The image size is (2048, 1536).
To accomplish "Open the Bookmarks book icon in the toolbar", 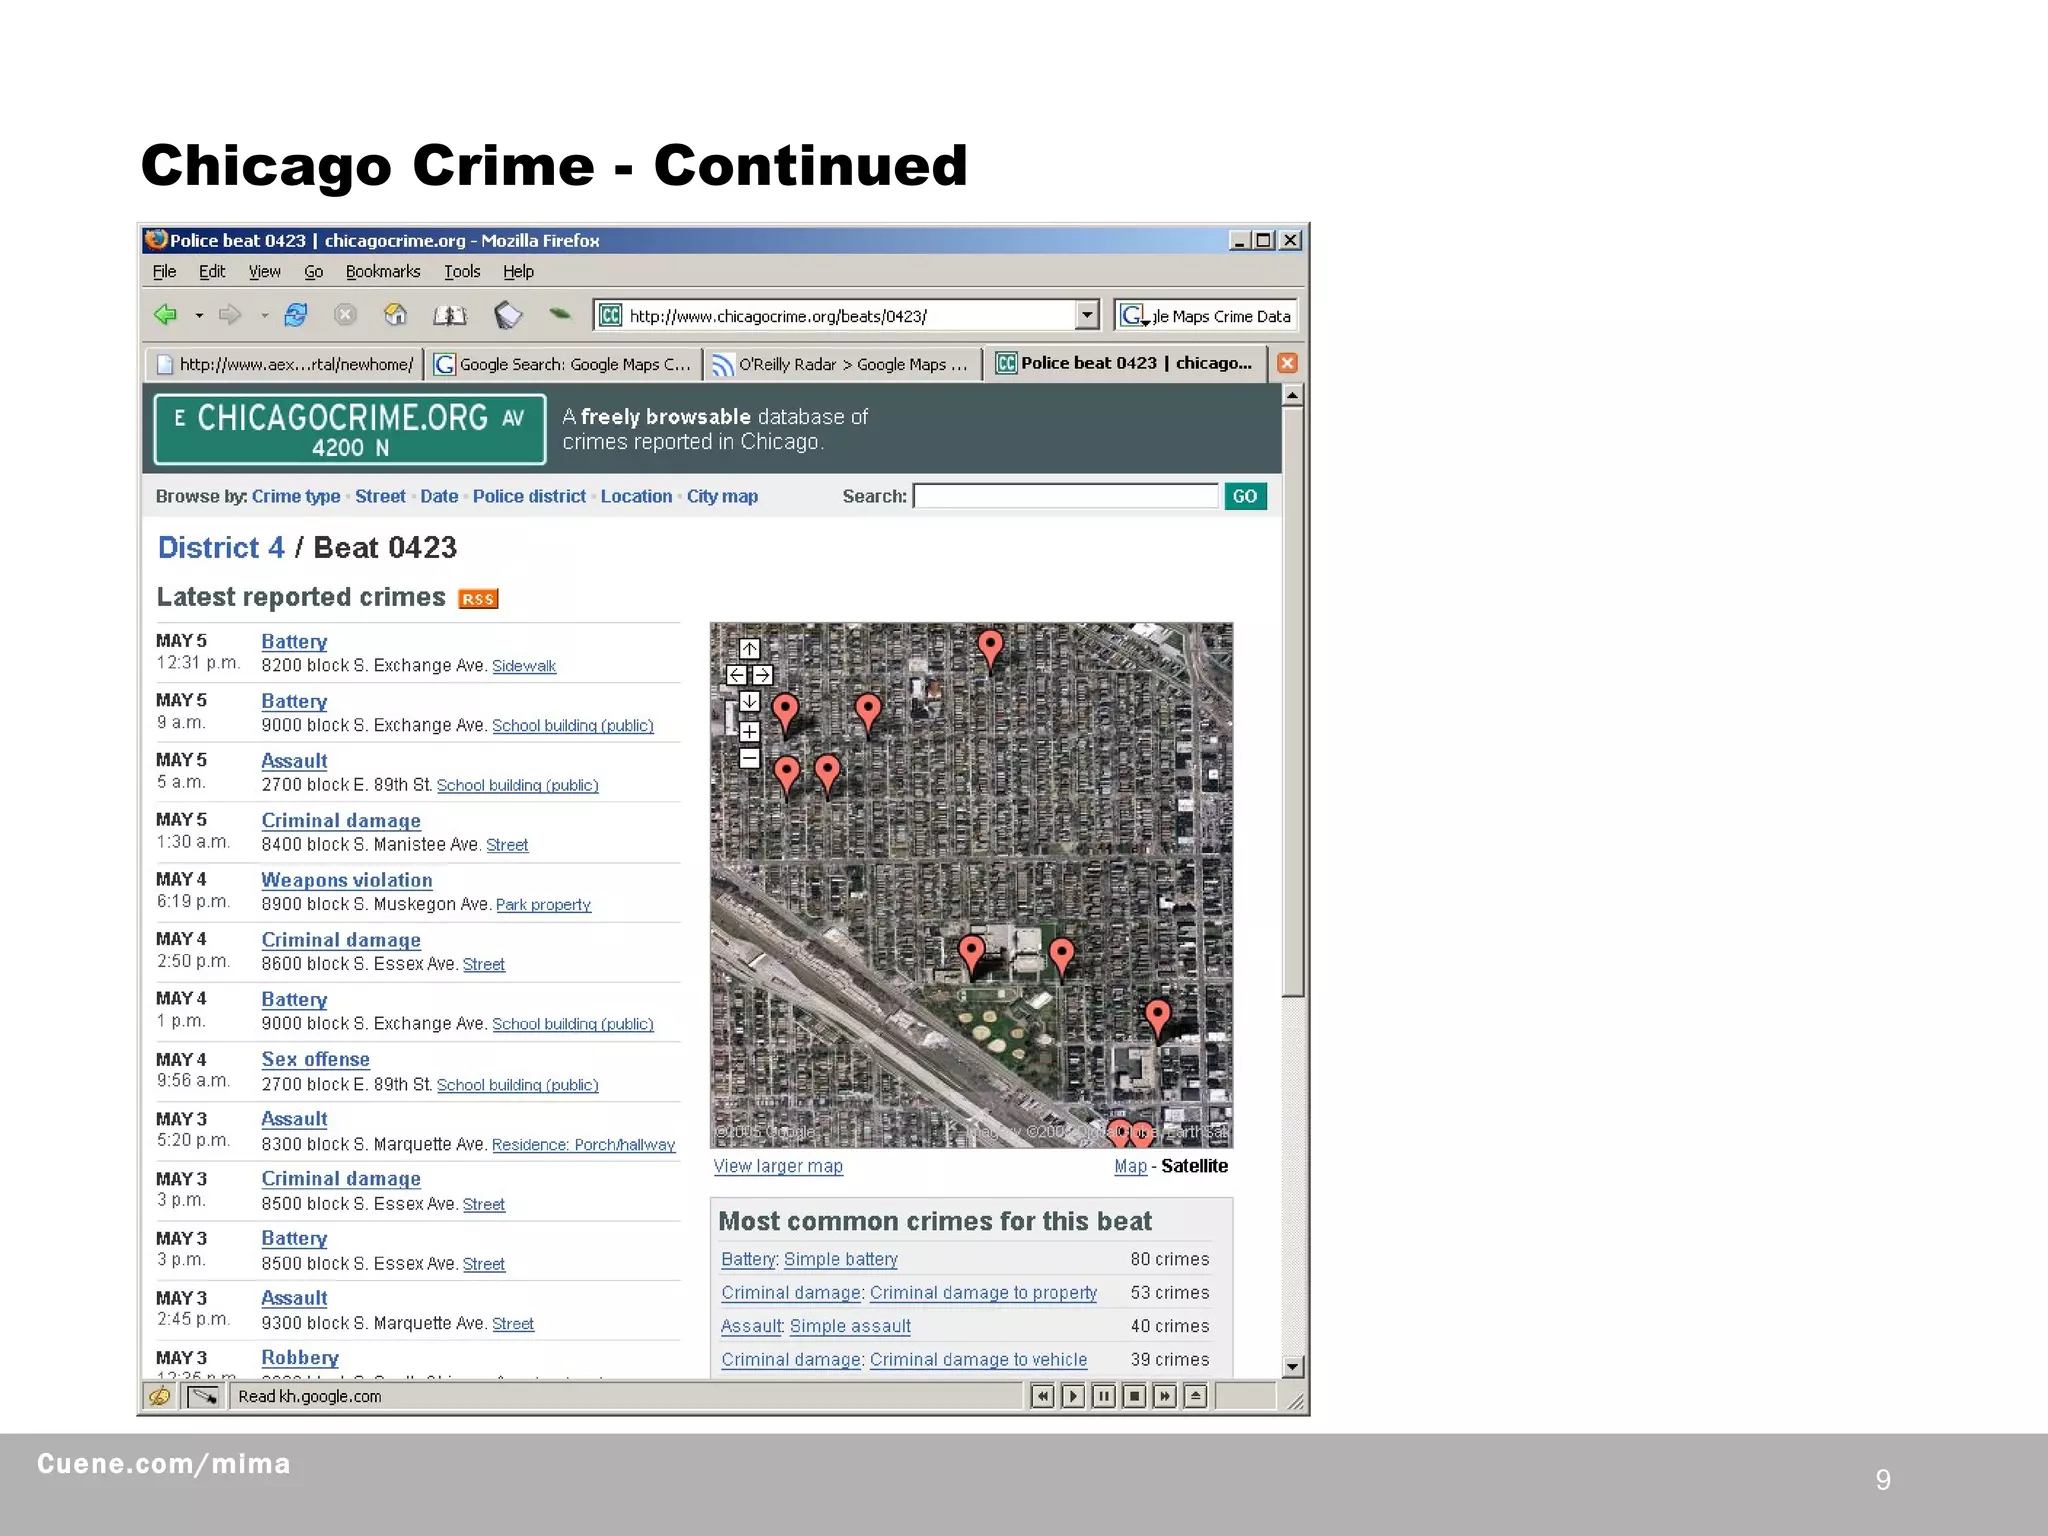I will (450, 316).
